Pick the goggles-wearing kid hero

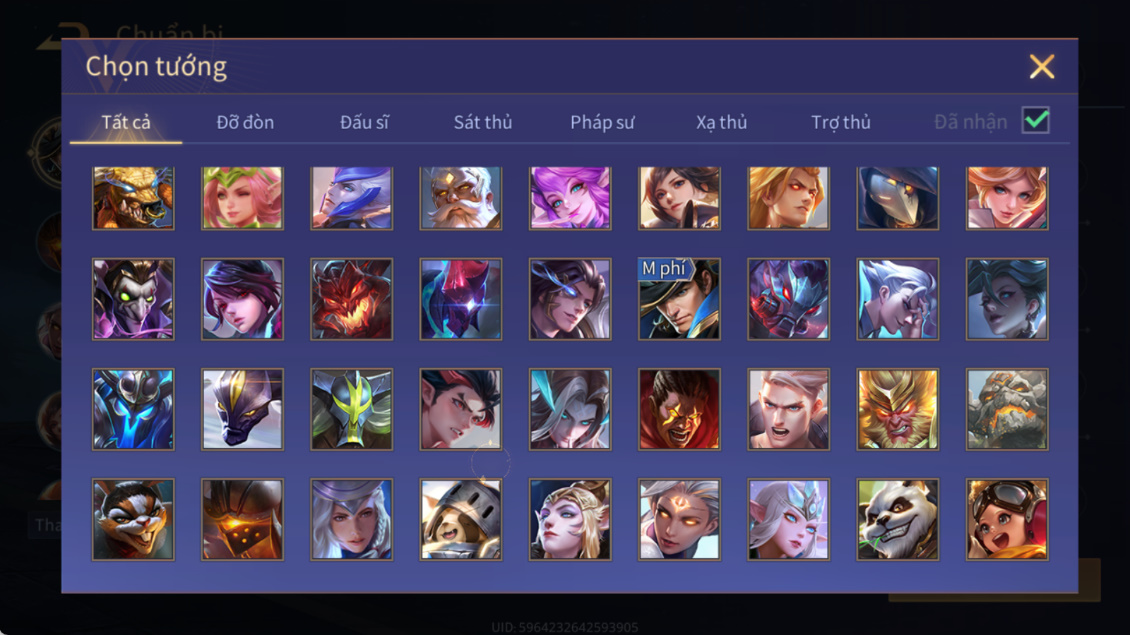(x=1007, y=519)
